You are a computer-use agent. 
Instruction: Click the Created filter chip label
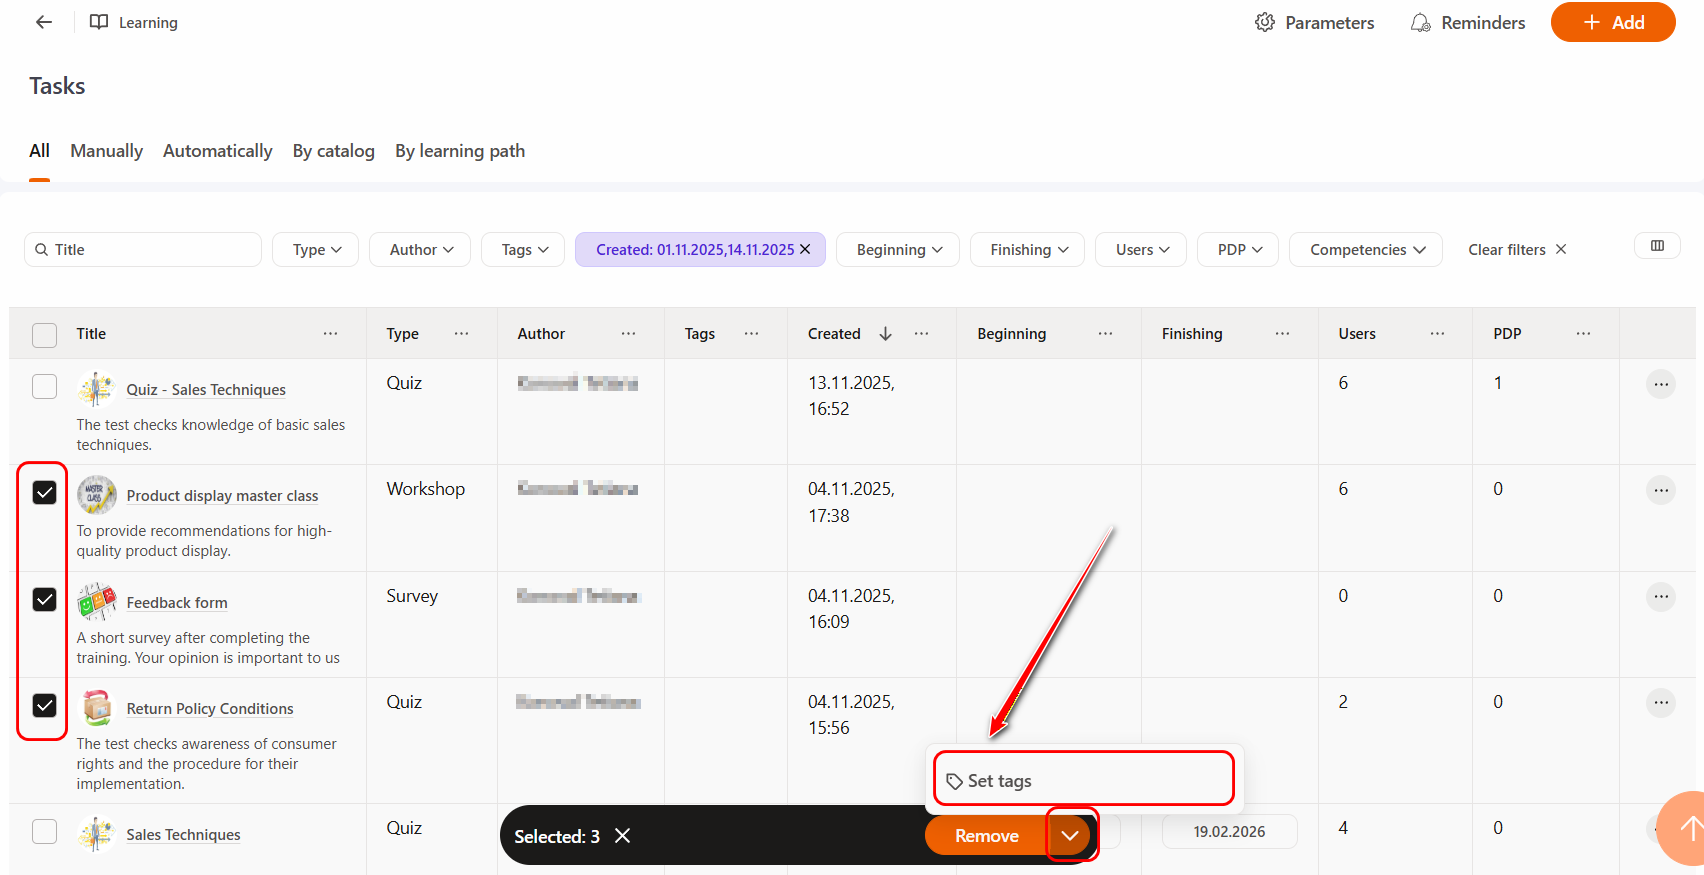695,250
